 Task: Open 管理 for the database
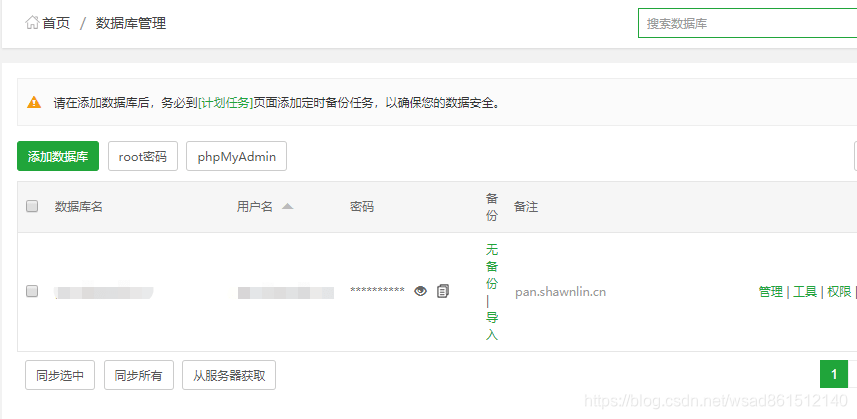[x=771, y=292]
